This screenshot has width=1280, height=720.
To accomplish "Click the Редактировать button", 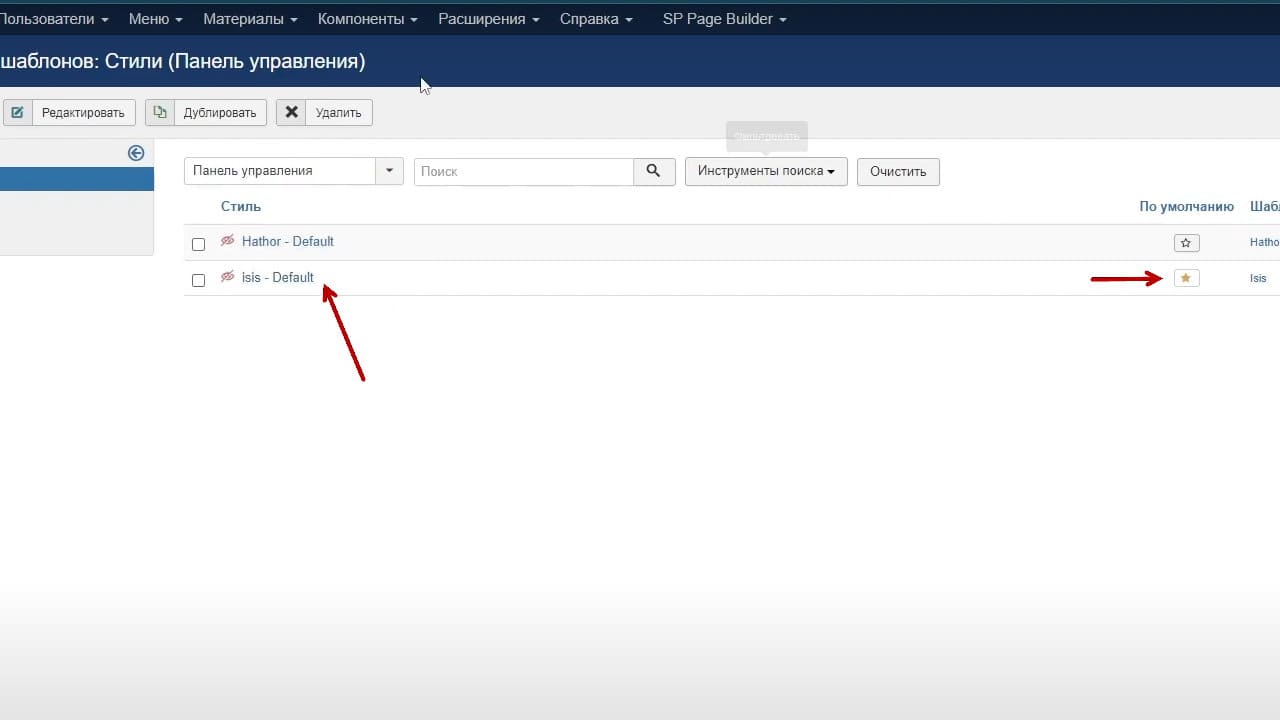I will pyautogui.click(x=69, y=112).
